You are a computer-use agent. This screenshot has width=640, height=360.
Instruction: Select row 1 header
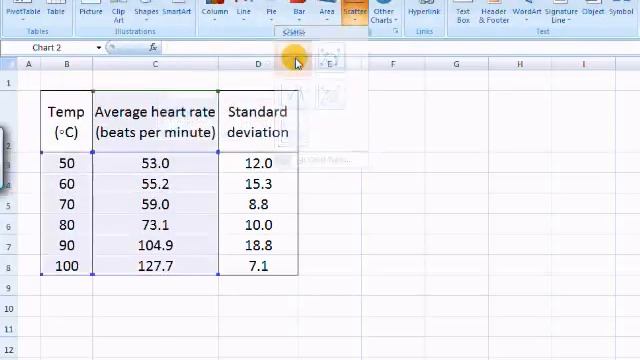point(9,81)
